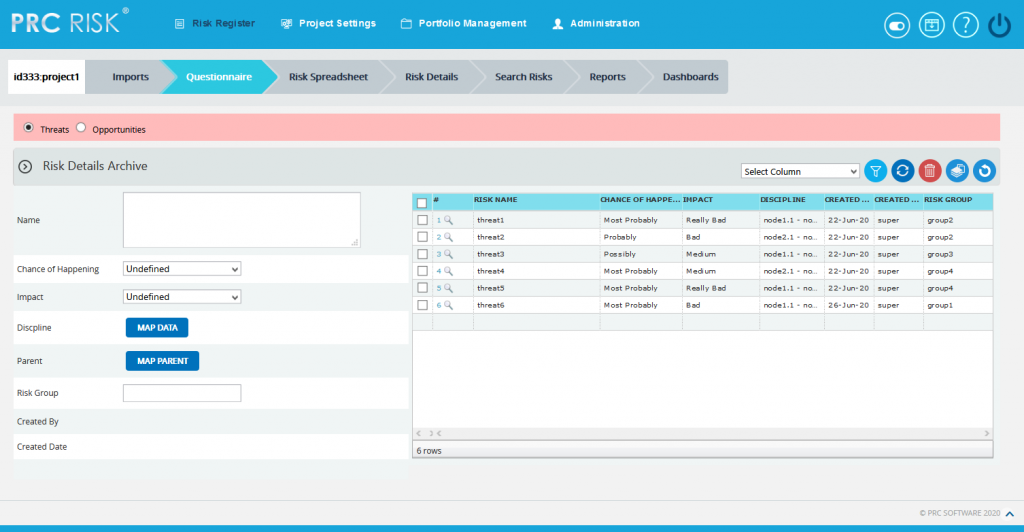Open the Select Column dropdown
Screen dimensions: 1024x532
click(800, 171)
